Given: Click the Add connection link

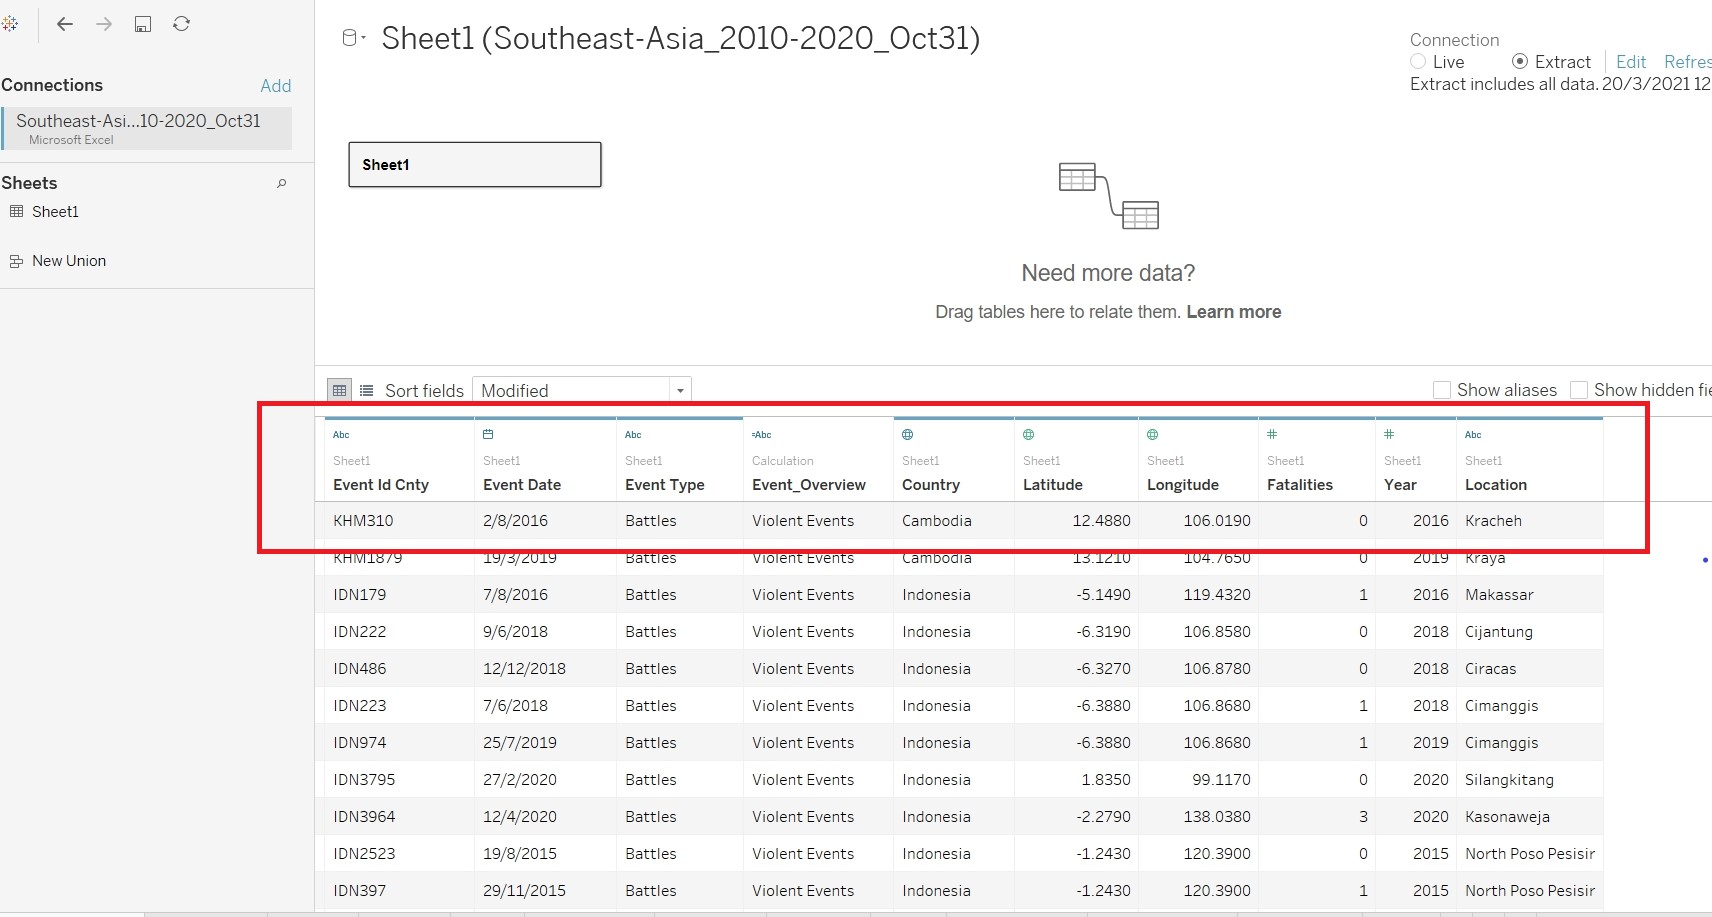Looking at the screenshot, I should [276, 86].
